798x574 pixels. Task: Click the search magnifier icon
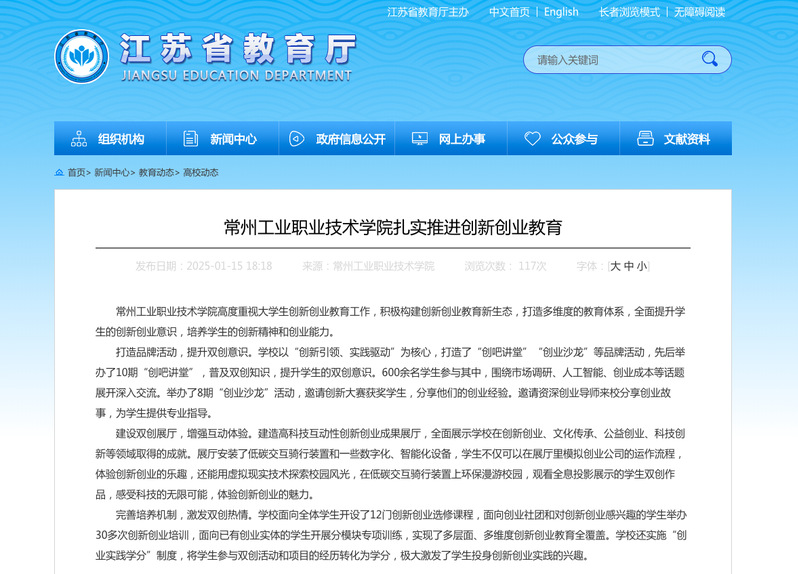click(709, 60)
